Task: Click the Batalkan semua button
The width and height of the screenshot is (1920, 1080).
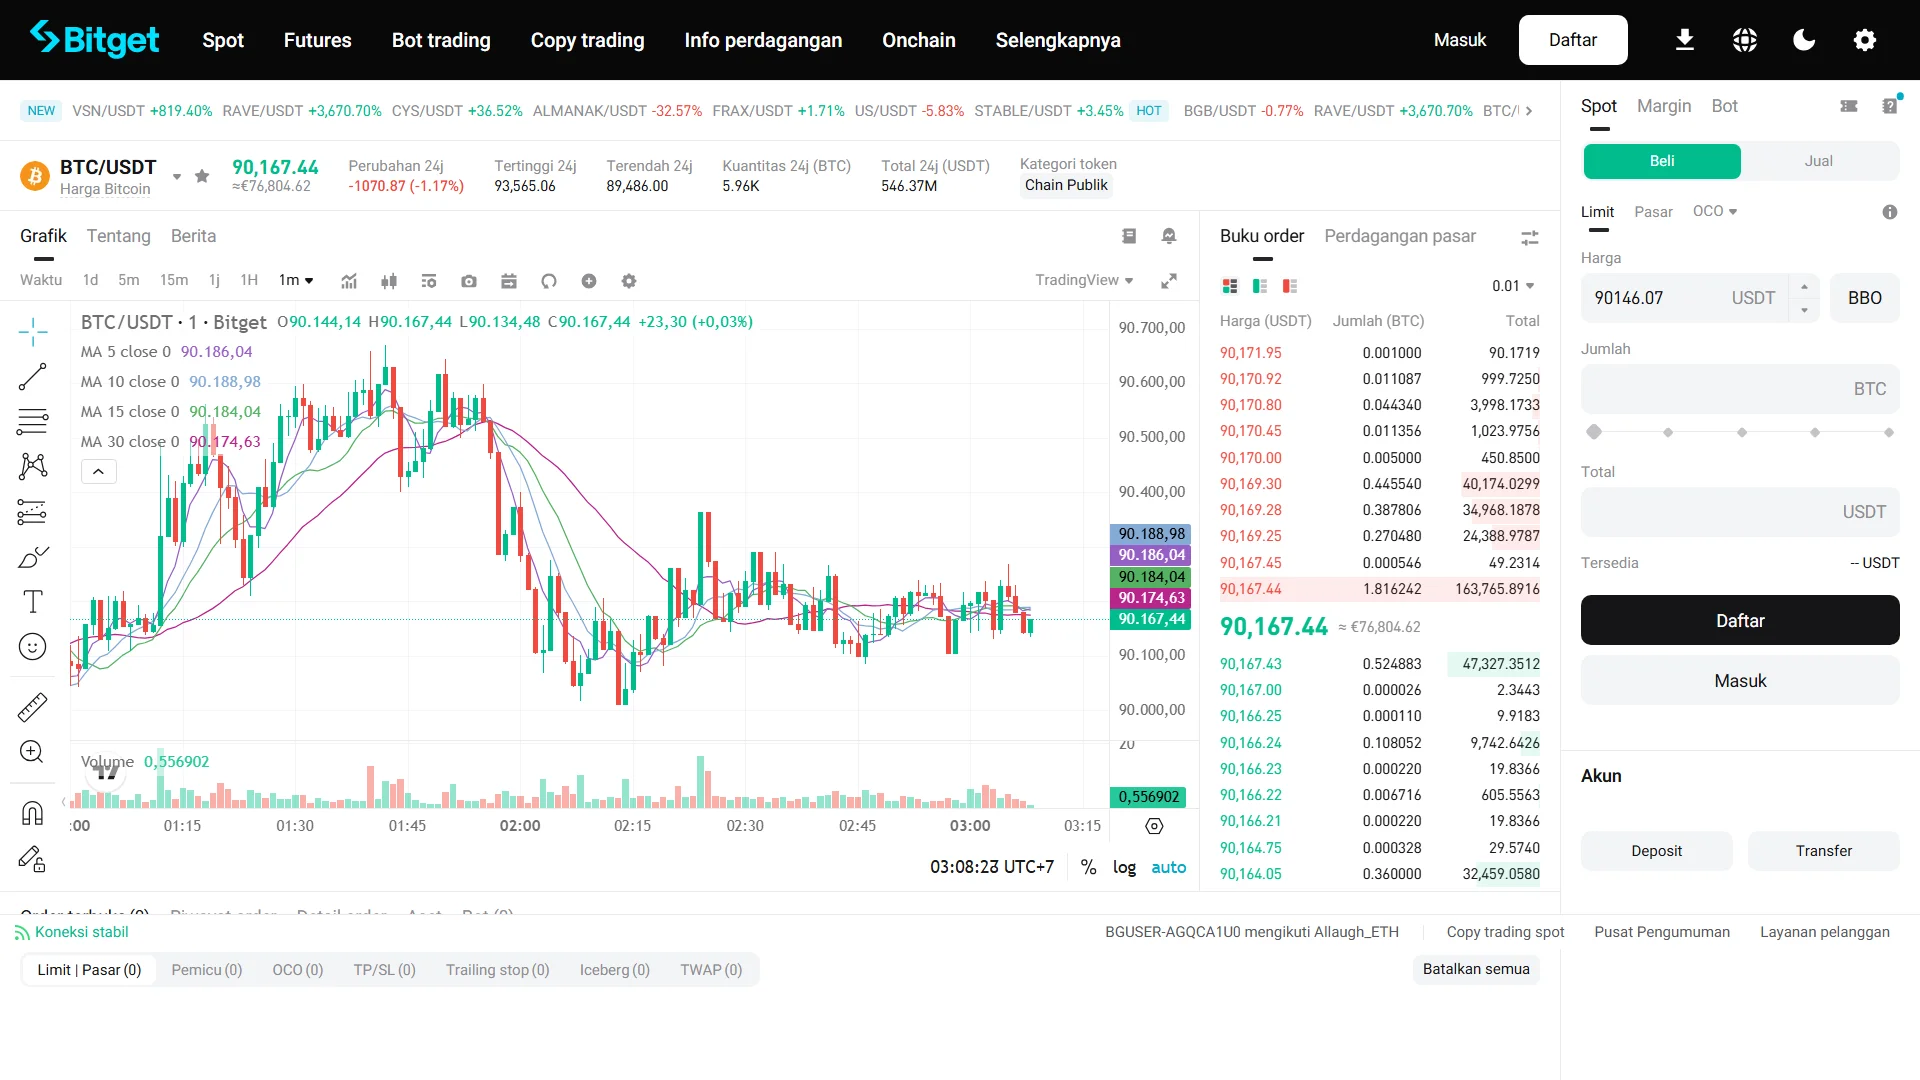Action: [1477, 969]
